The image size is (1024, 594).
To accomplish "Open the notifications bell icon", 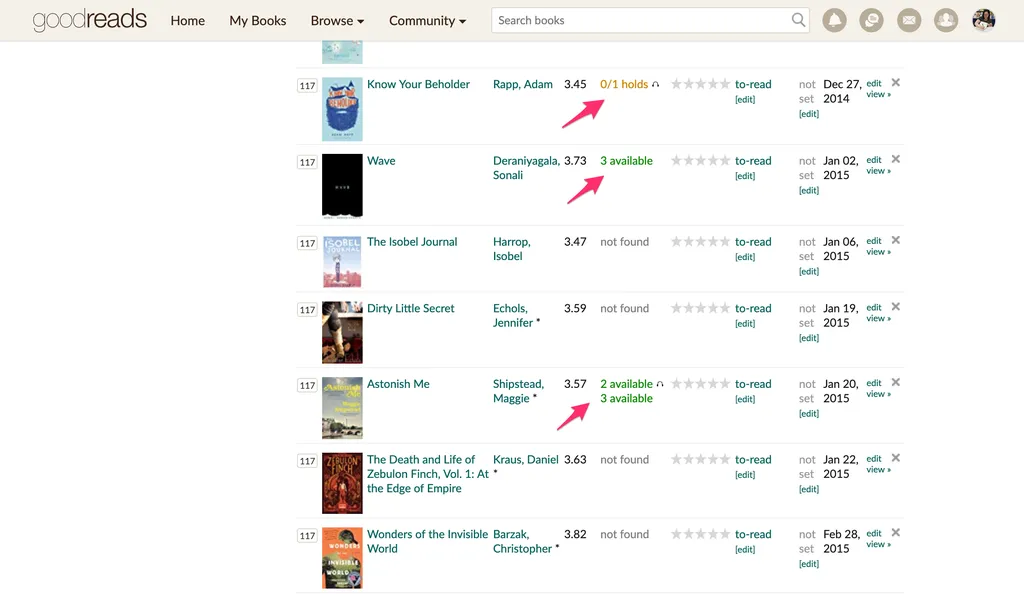I will pos(834,20).
